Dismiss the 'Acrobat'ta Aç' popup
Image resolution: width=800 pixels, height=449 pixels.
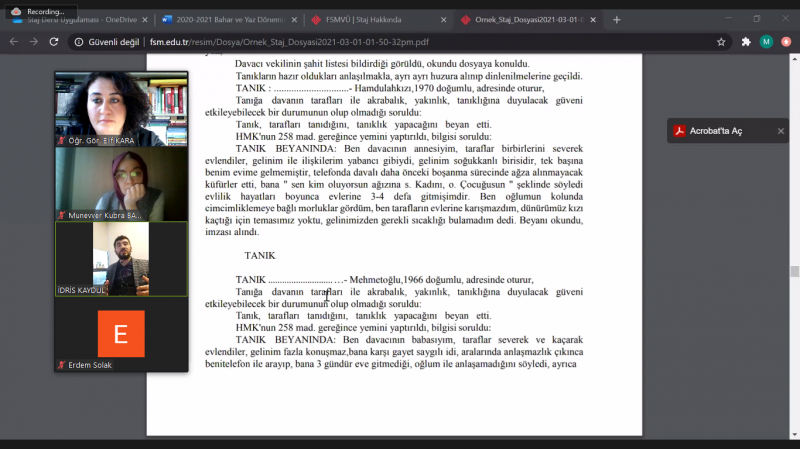click(x=781, y=131)
